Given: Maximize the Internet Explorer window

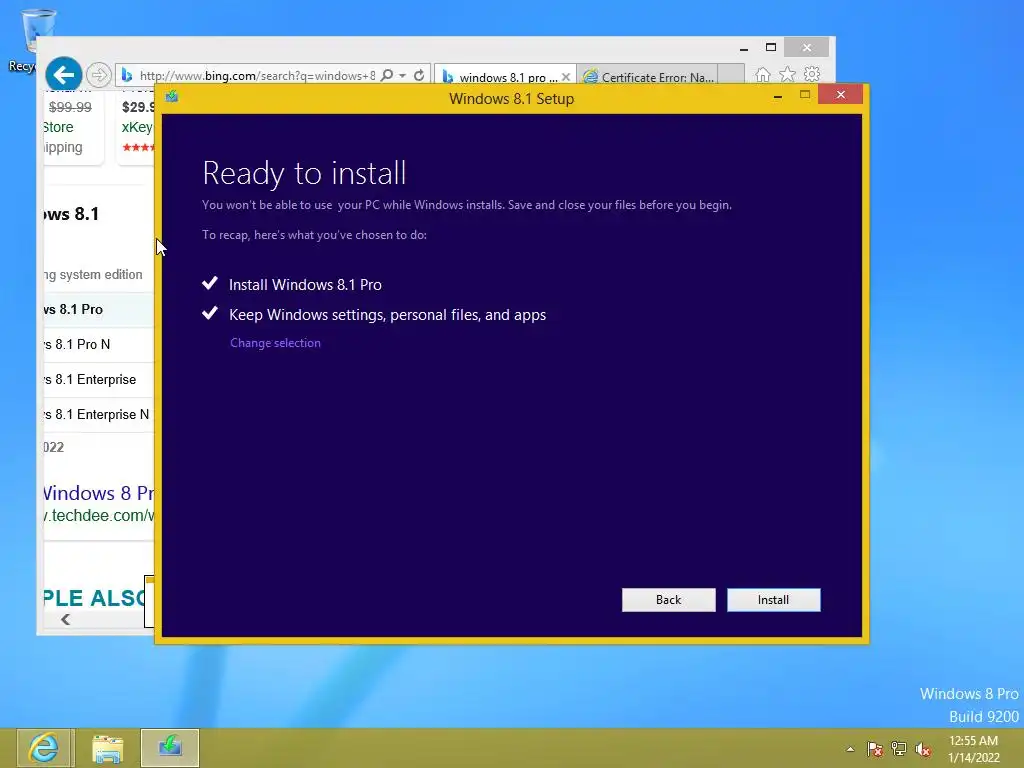Looking at the screenshot, I should 771,47.
